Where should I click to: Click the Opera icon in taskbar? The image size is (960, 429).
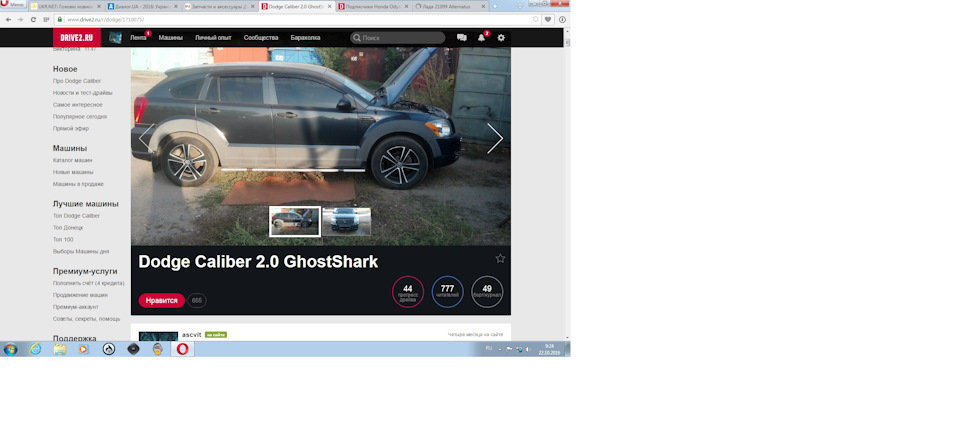[x=182, y=349]
